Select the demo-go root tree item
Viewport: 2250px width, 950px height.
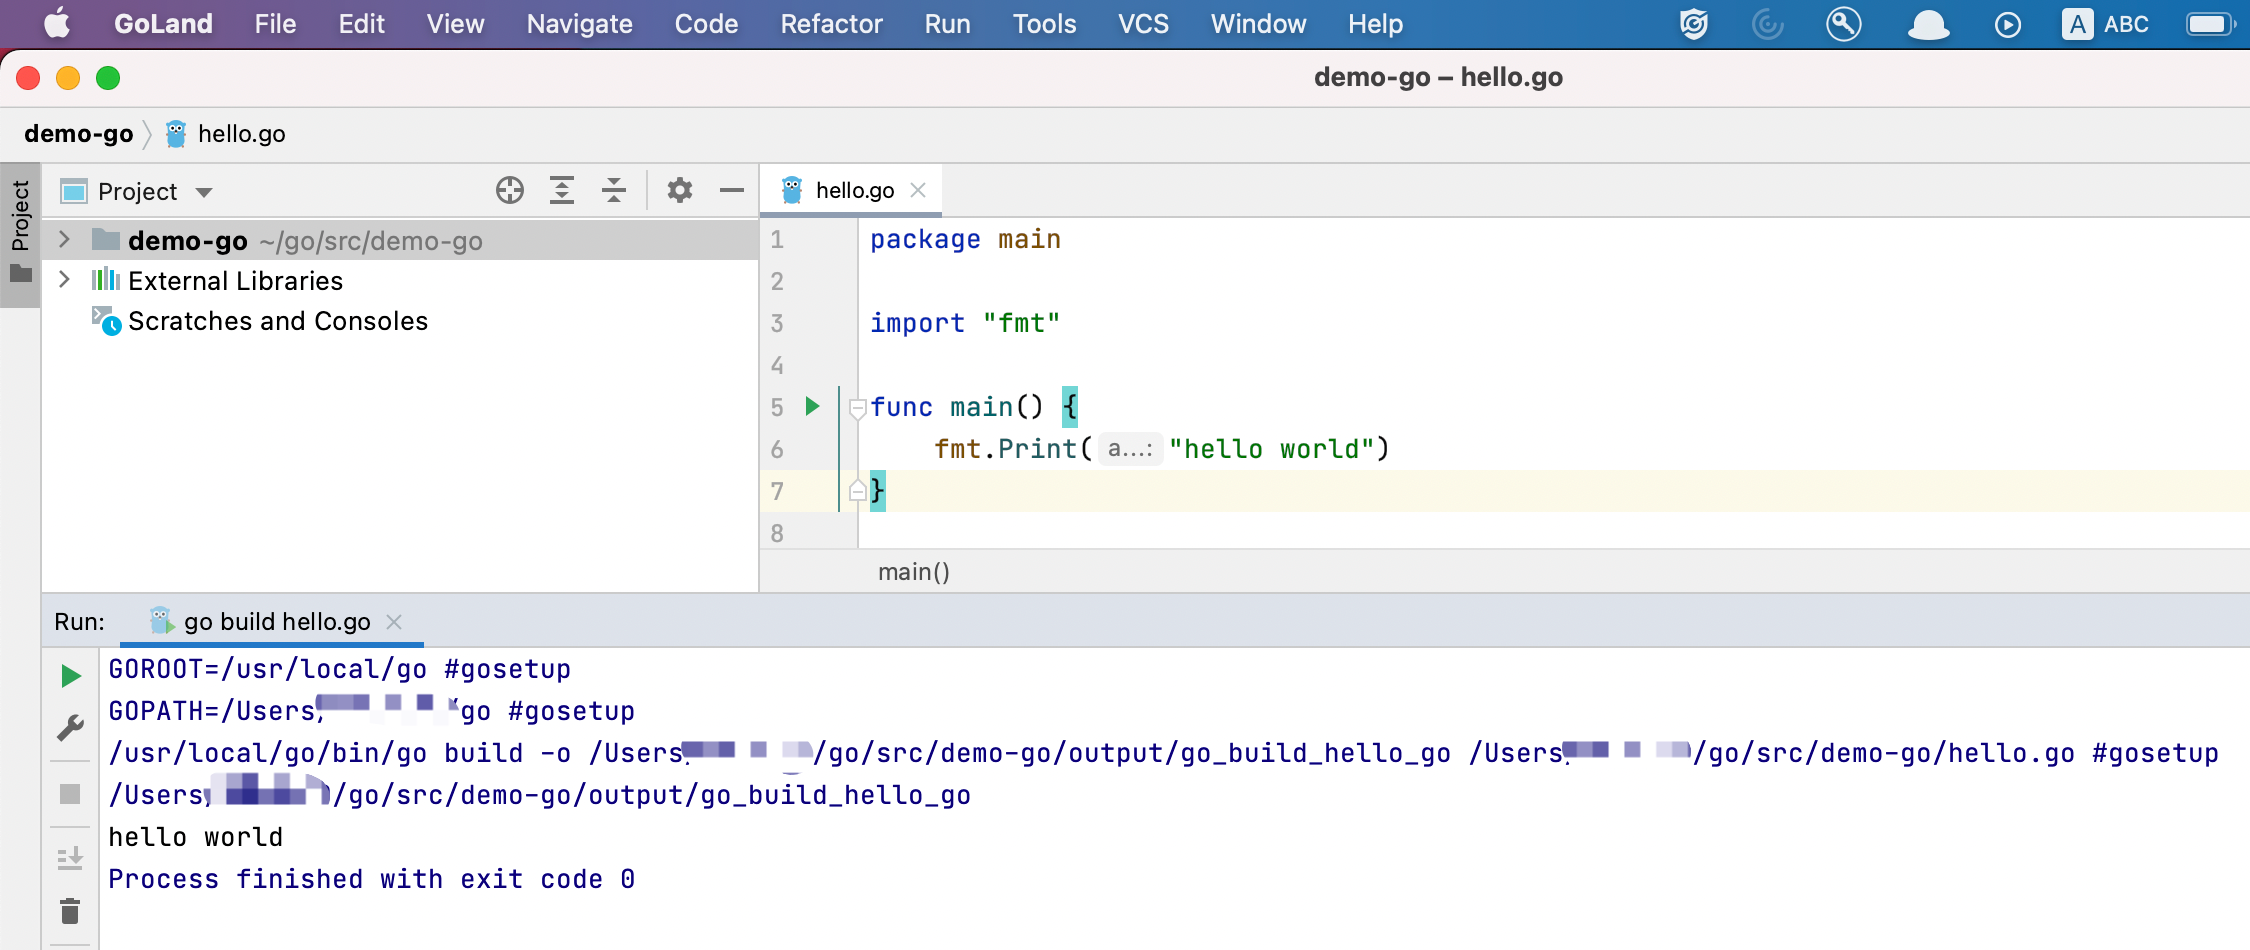400,240
